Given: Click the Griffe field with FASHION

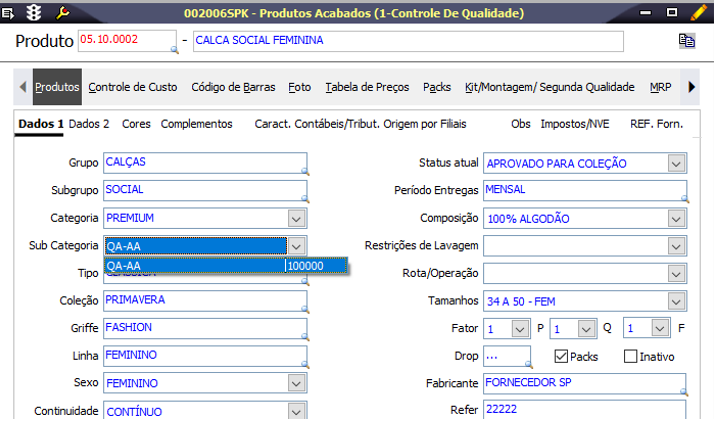Looking at the screenshot, I should coord(205,328).
